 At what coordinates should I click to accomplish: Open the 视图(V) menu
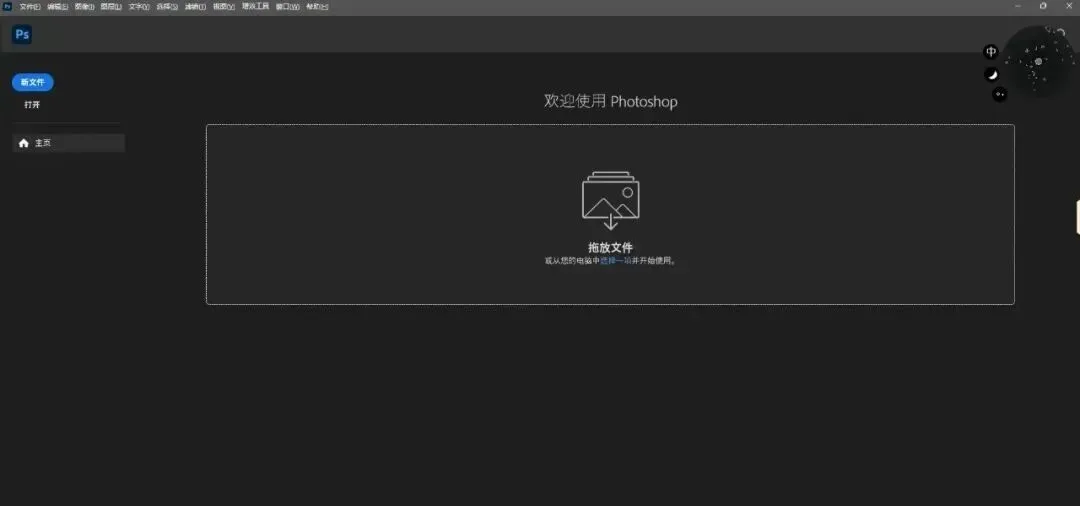[x=223, y=6]
